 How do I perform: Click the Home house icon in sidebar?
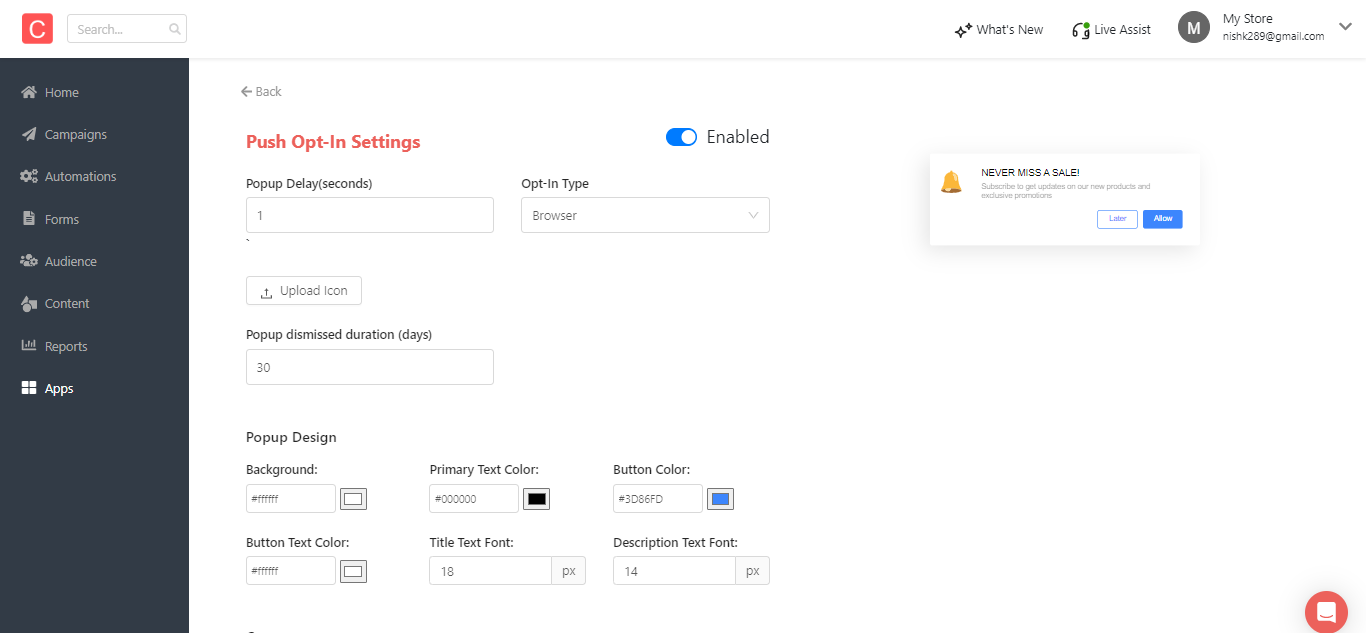point(29,92)
